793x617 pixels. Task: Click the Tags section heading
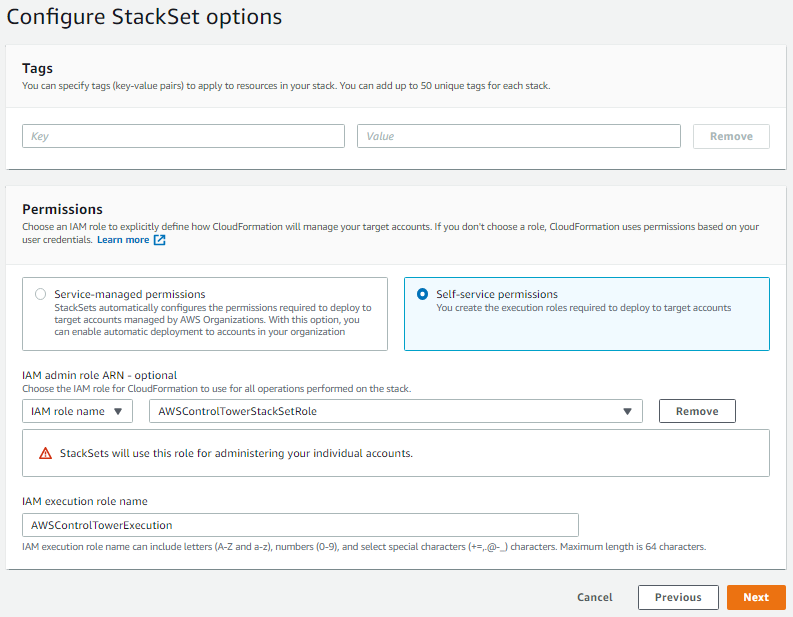coord(38,68)
